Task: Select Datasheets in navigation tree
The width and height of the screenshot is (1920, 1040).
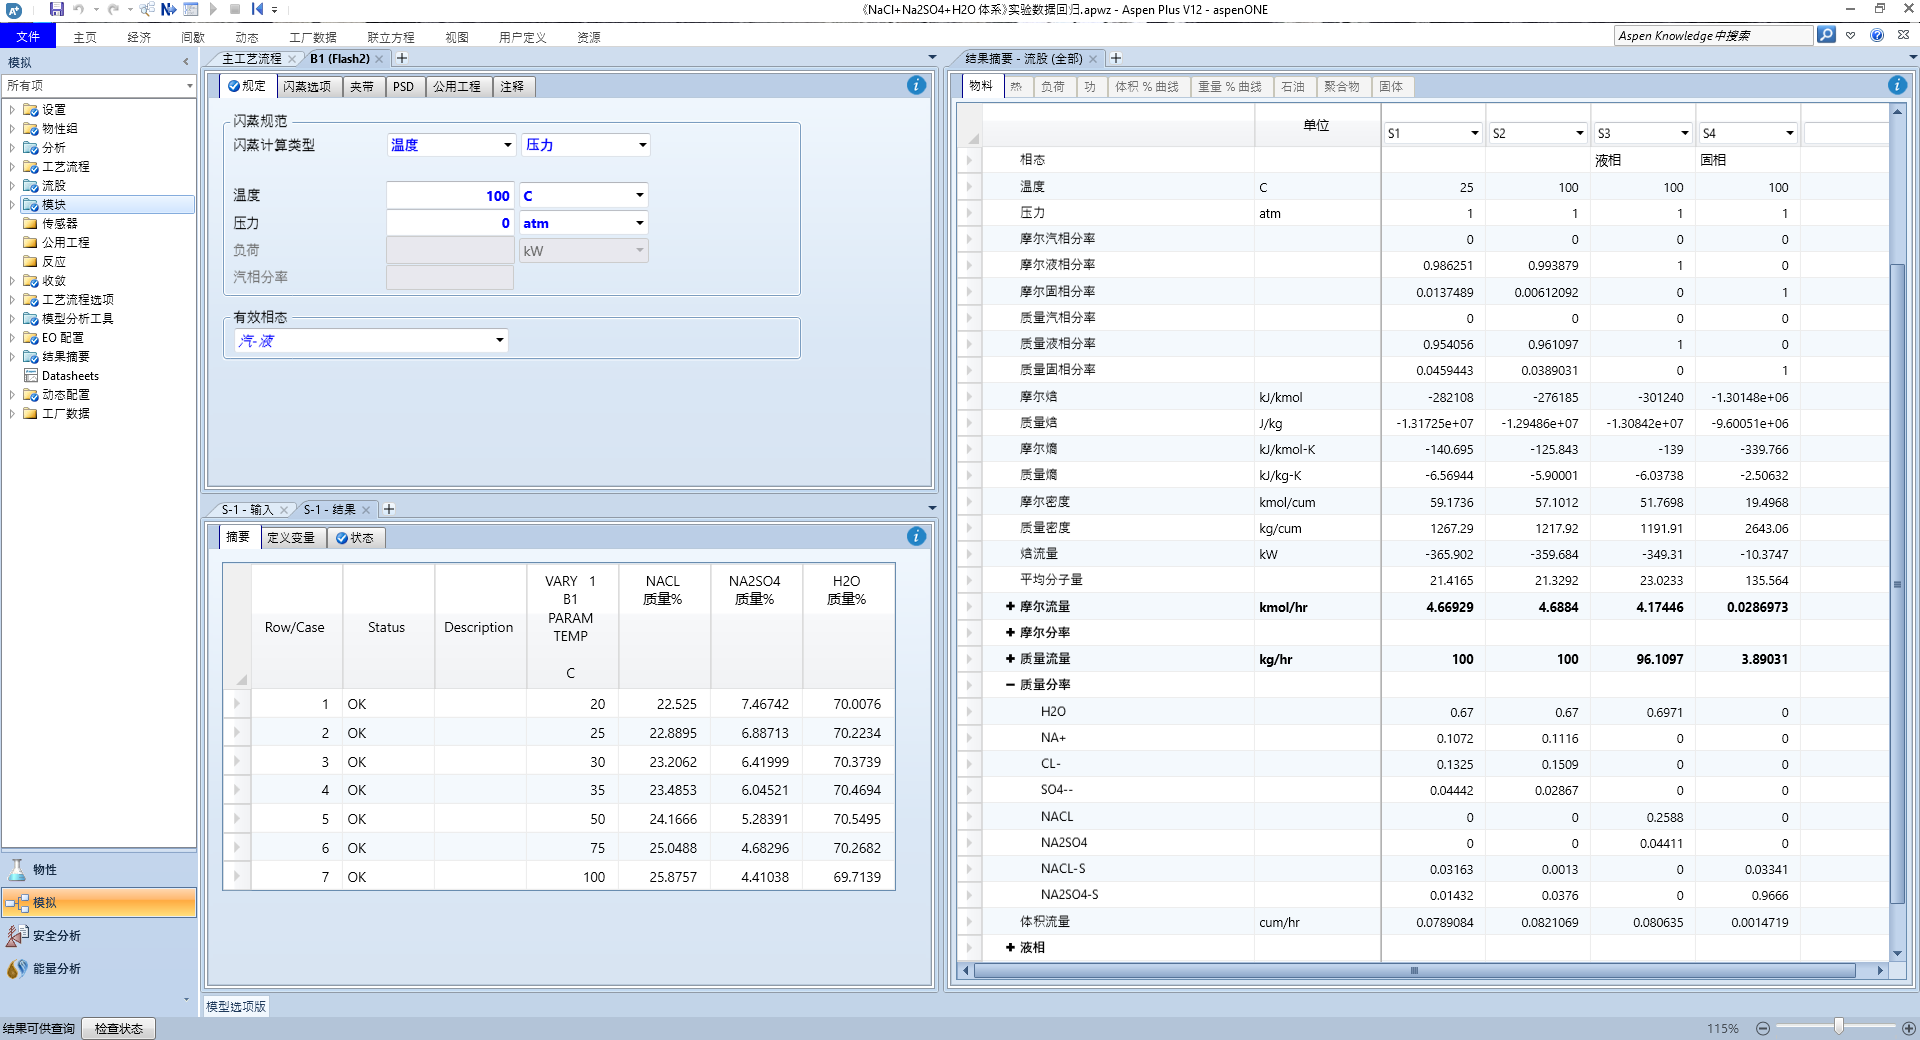Action: (70, 376)
